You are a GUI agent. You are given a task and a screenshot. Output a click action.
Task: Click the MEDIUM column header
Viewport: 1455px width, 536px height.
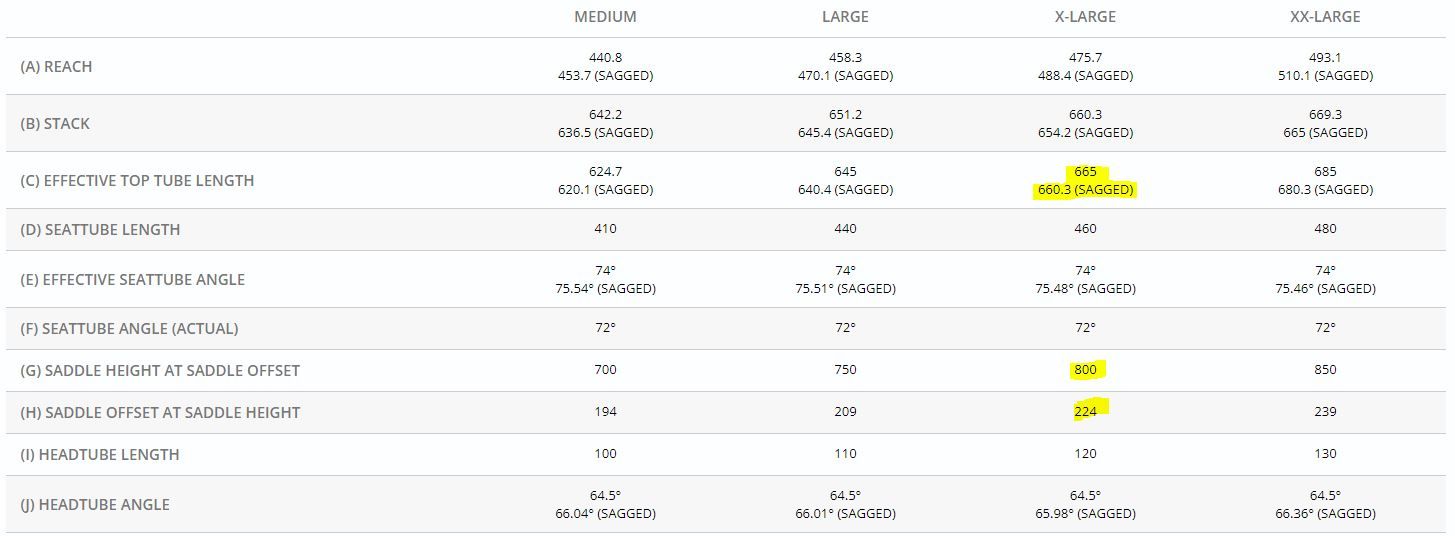click(605, 17)
